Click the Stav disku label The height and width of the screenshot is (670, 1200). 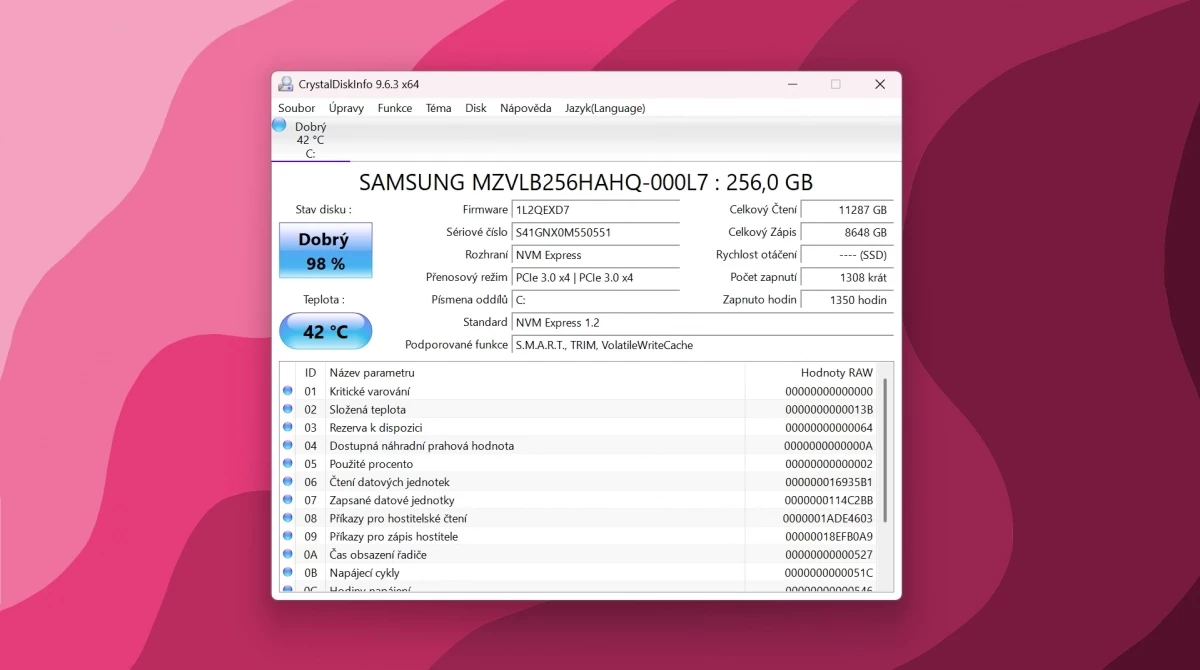(x=323, y=209)
